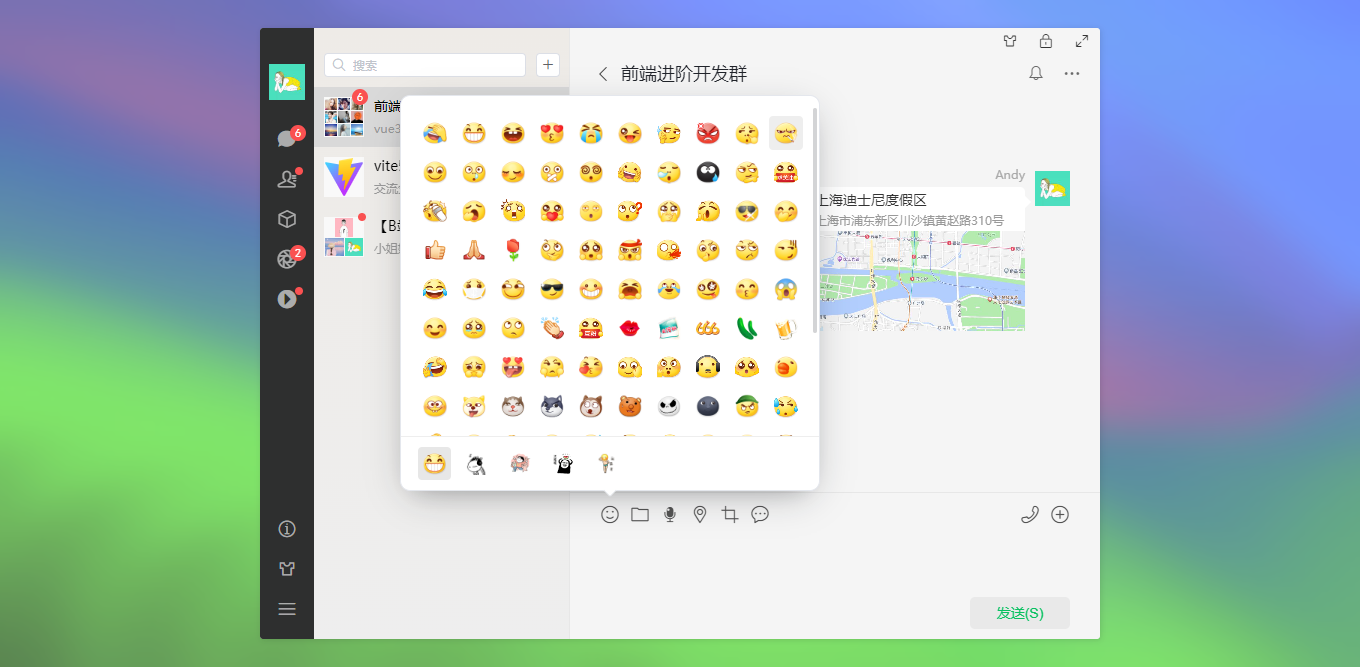Insert the green hat face emoji
The width and height of the screenshot is (1360, 667).
click(x=747, y=406)
